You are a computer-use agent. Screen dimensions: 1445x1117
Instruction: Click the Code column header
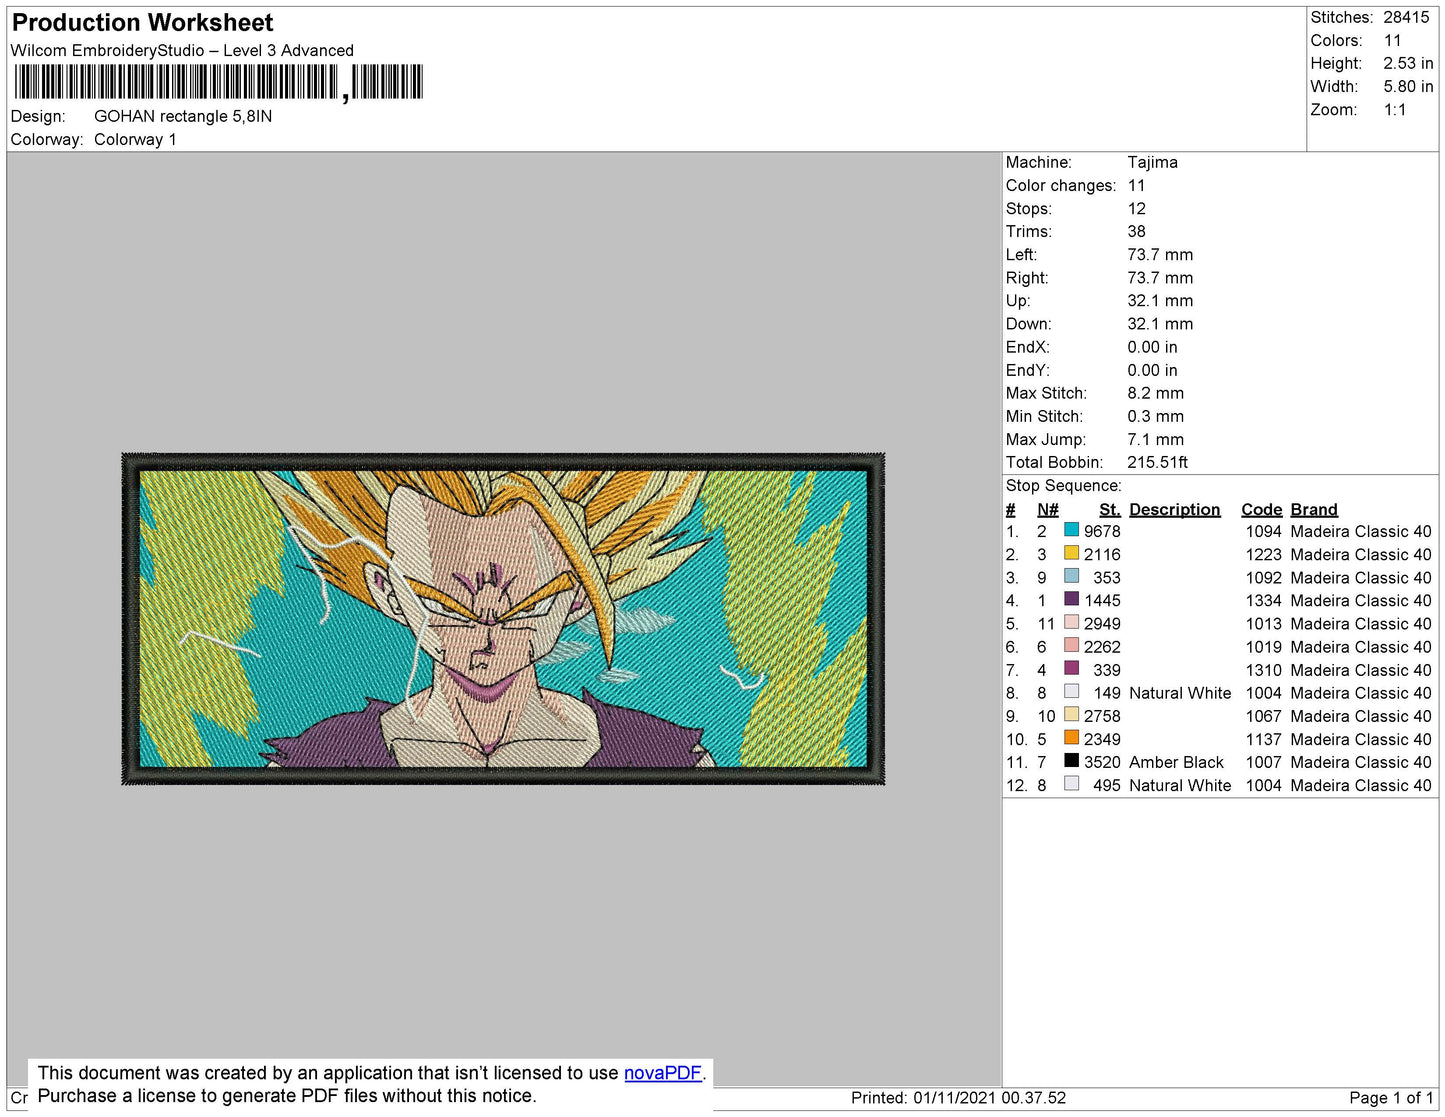(x=1261, y=509)
